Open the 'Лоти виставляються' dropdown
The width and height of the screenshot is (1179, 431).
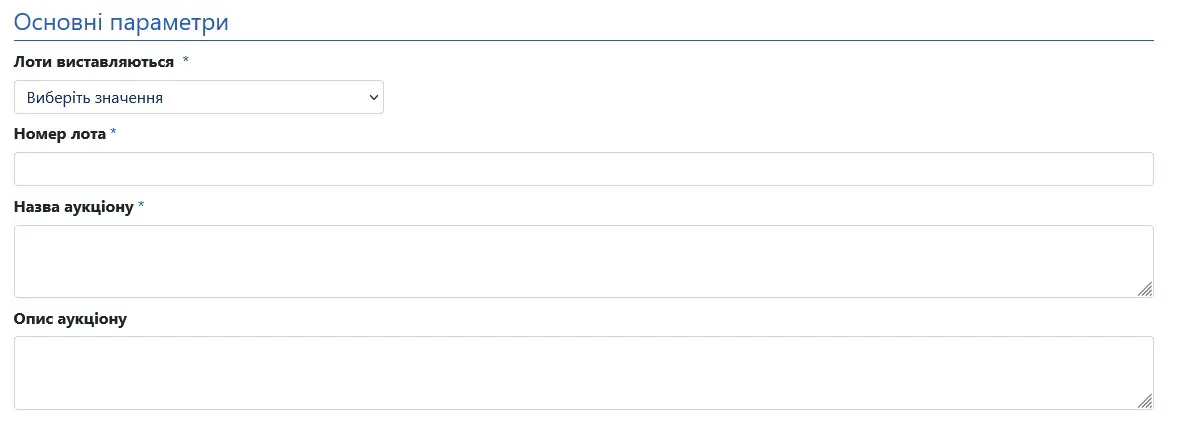tap(198, 98)
